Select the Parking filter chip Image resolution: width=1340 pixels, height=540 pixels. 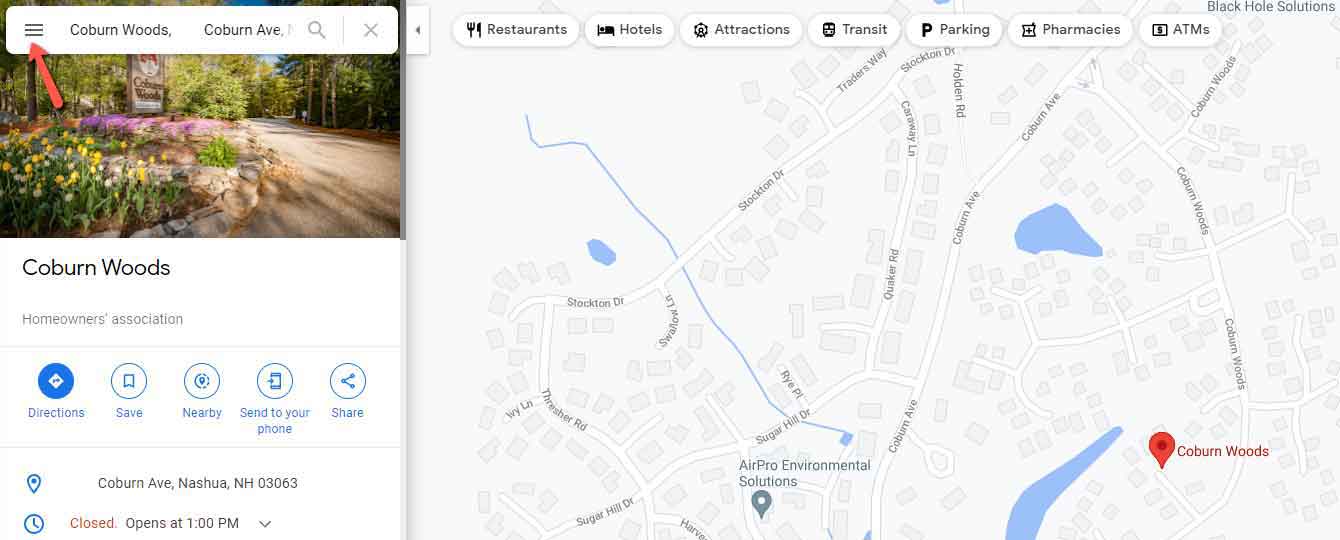pyautogui.click(x=954, y=30)
